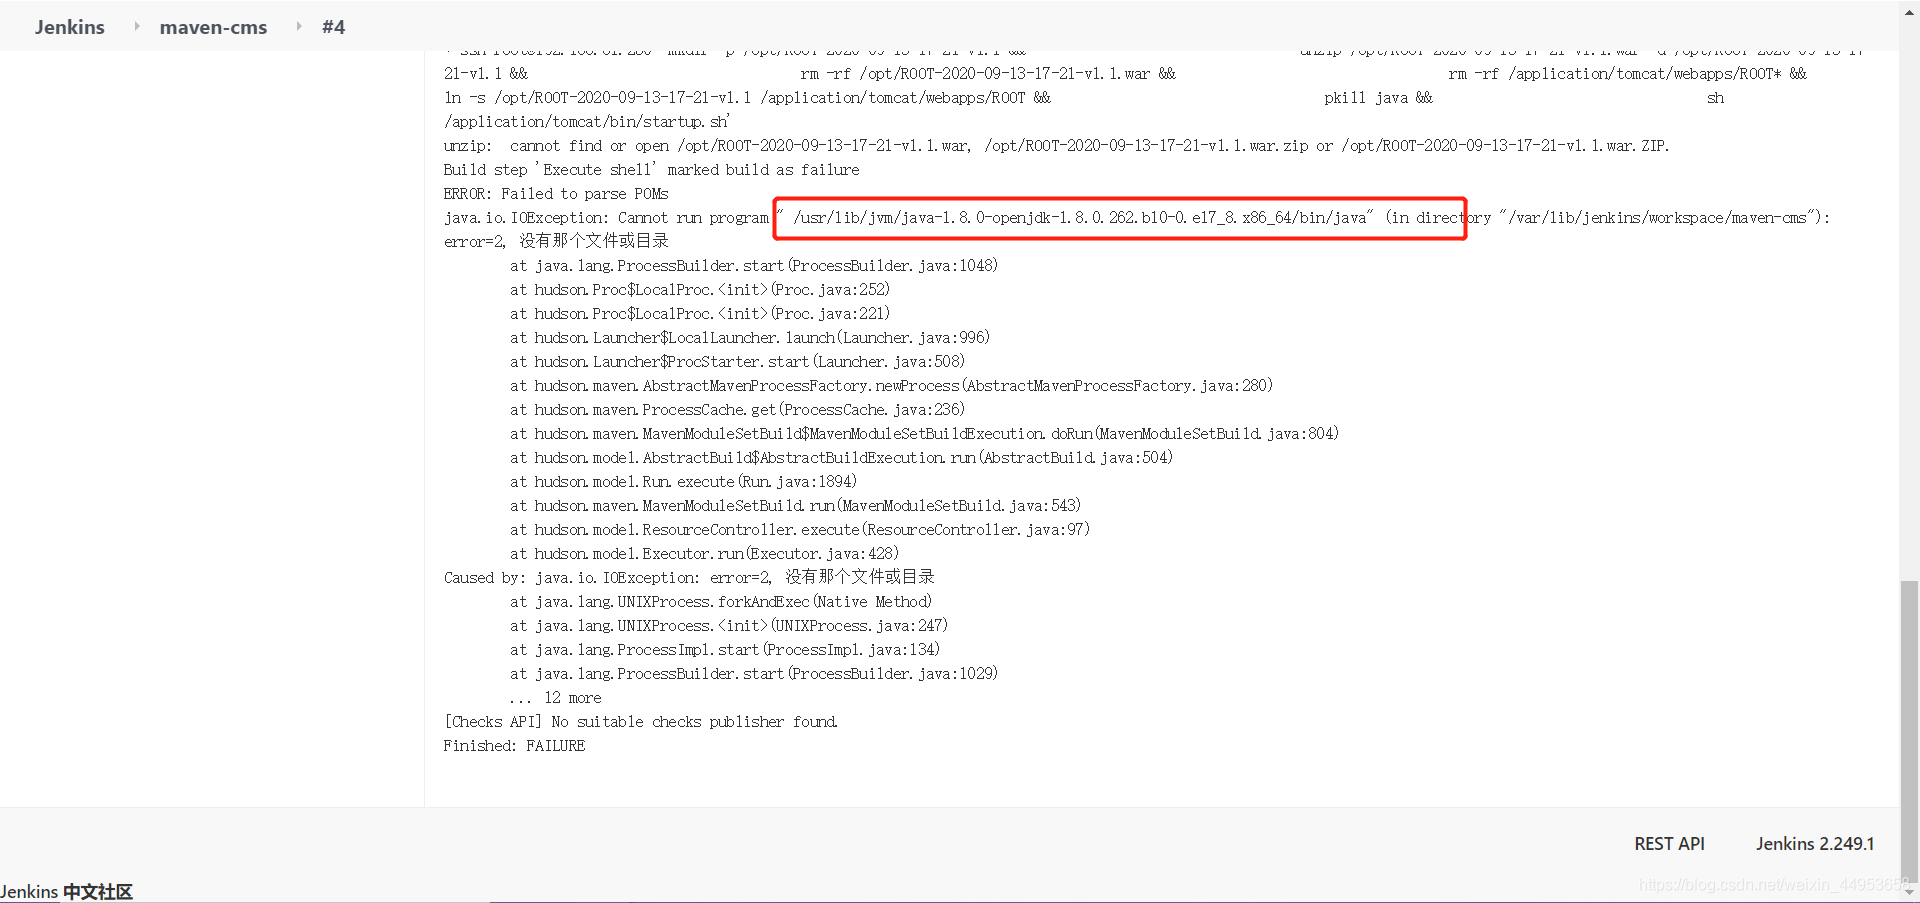Select the '... 12 more' line
1920x903 pixels.
[556, 698]
